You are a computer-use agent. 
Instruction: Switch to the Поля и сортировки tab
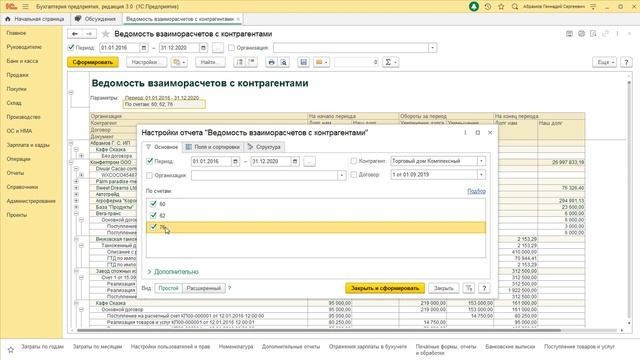pos(213,147)
